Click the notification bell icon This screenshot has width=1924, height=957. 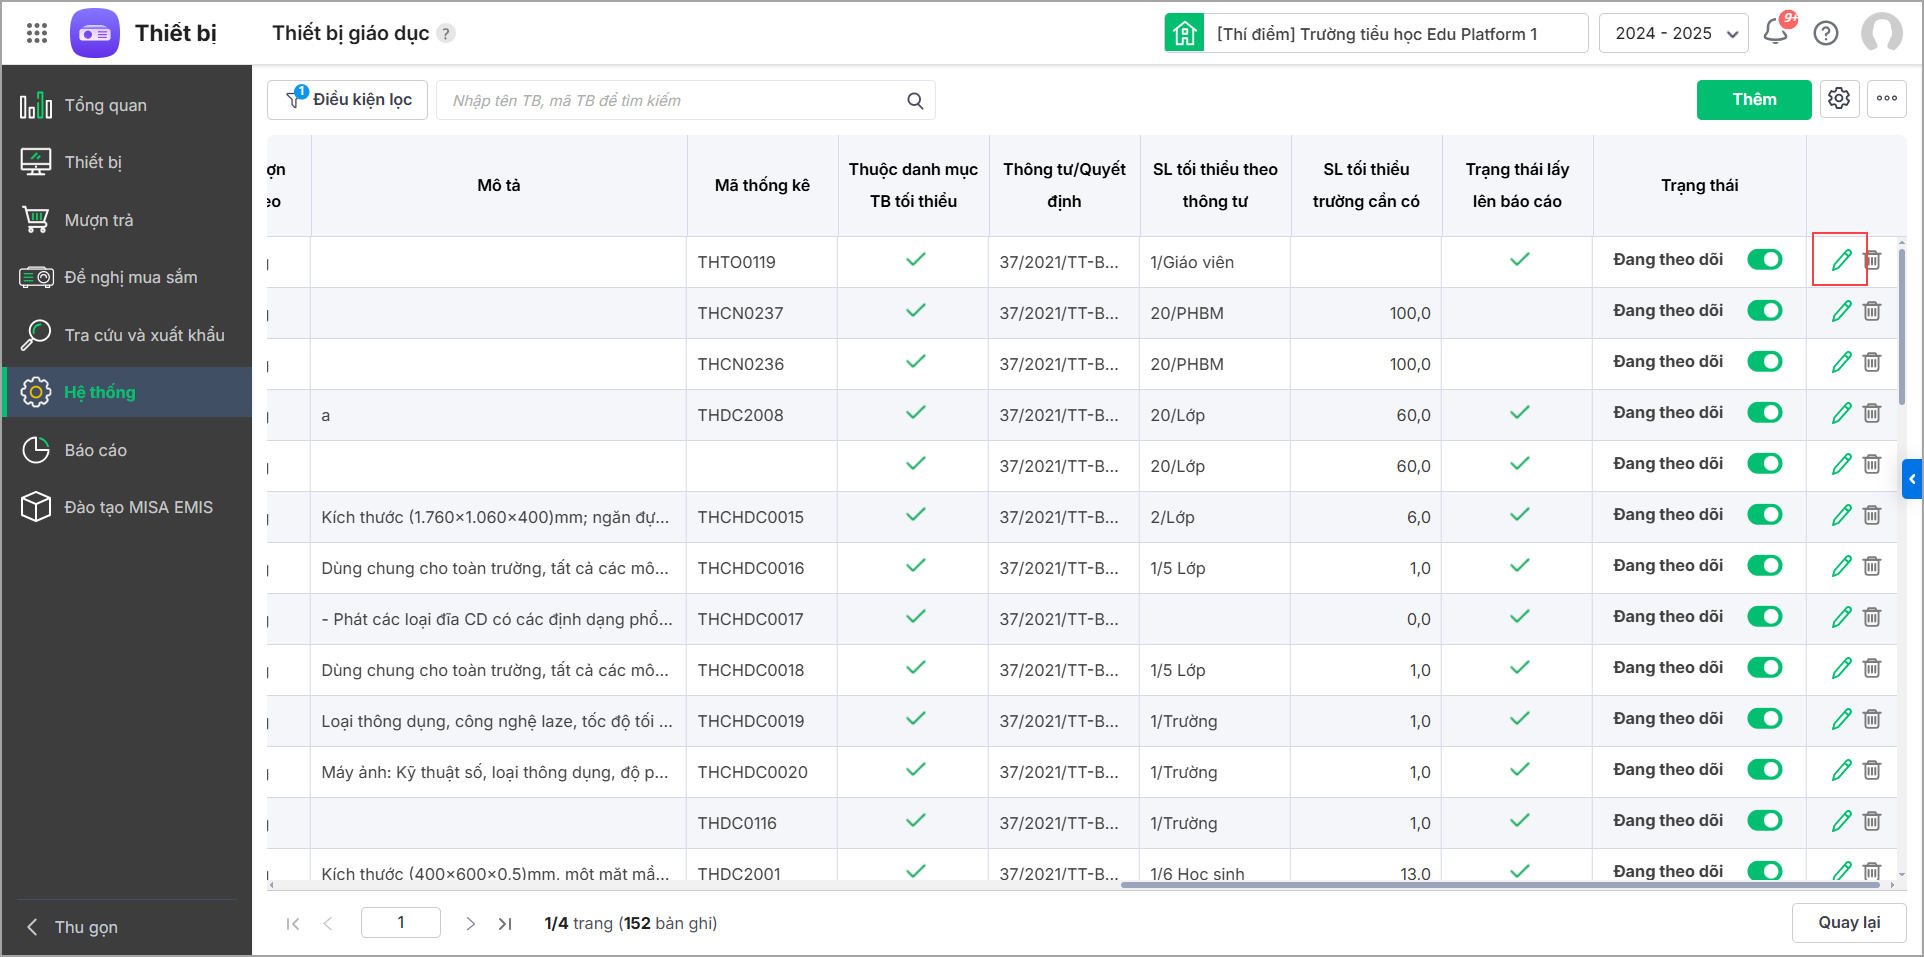1776,32
